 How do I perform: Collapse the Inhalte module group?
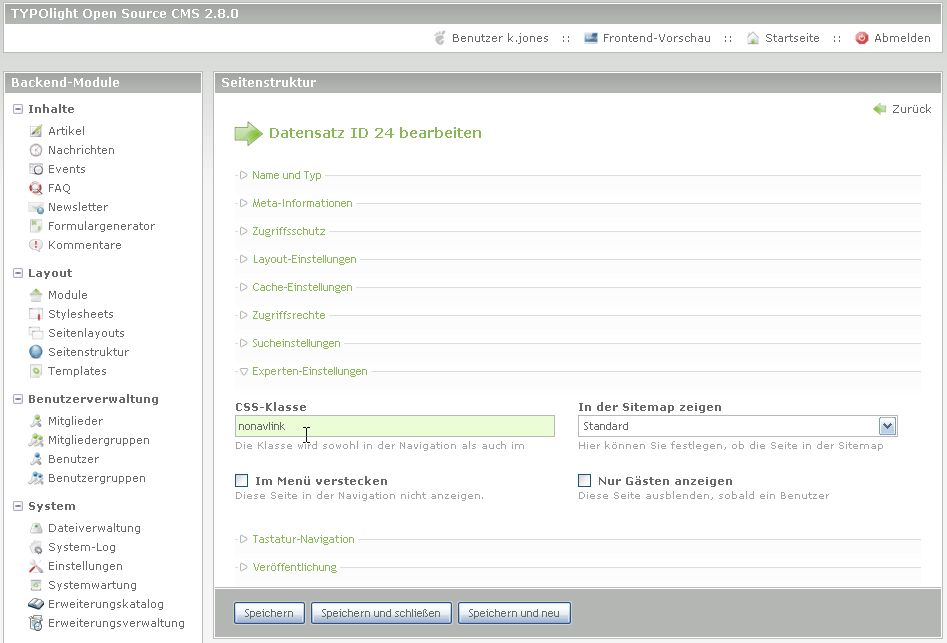click(x=18, y=109)
